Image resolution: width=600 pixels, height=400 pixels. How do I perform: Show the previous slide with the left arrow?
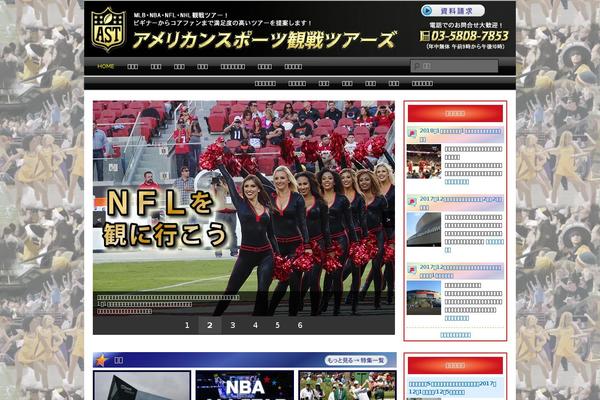(x=99, y=220)
